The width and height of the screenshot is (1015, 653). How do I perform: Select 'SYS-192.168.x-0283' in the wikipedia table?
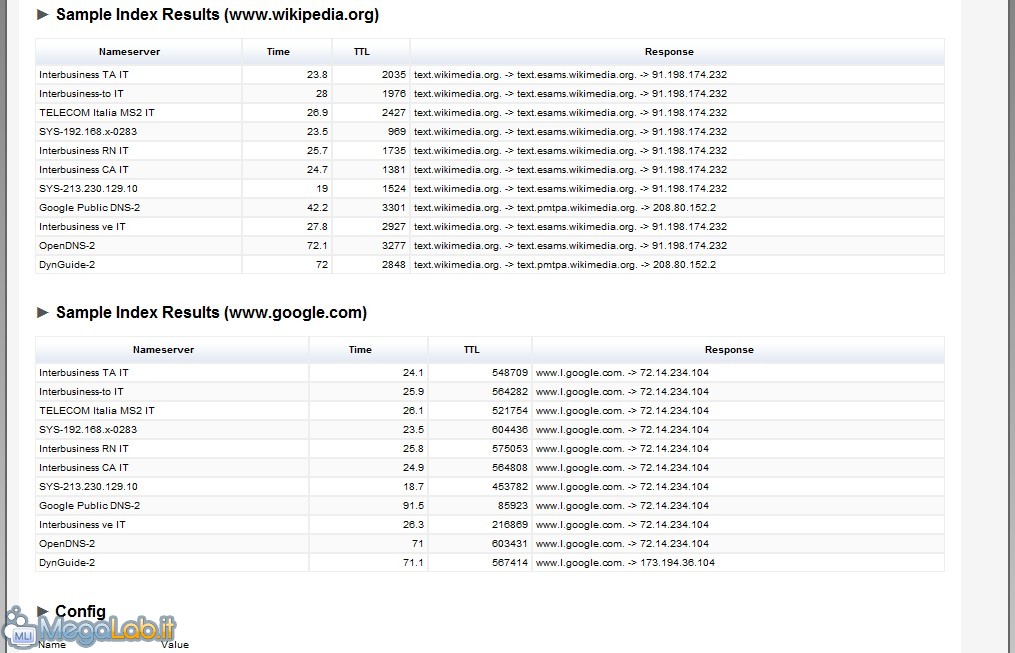coord(88,131)
